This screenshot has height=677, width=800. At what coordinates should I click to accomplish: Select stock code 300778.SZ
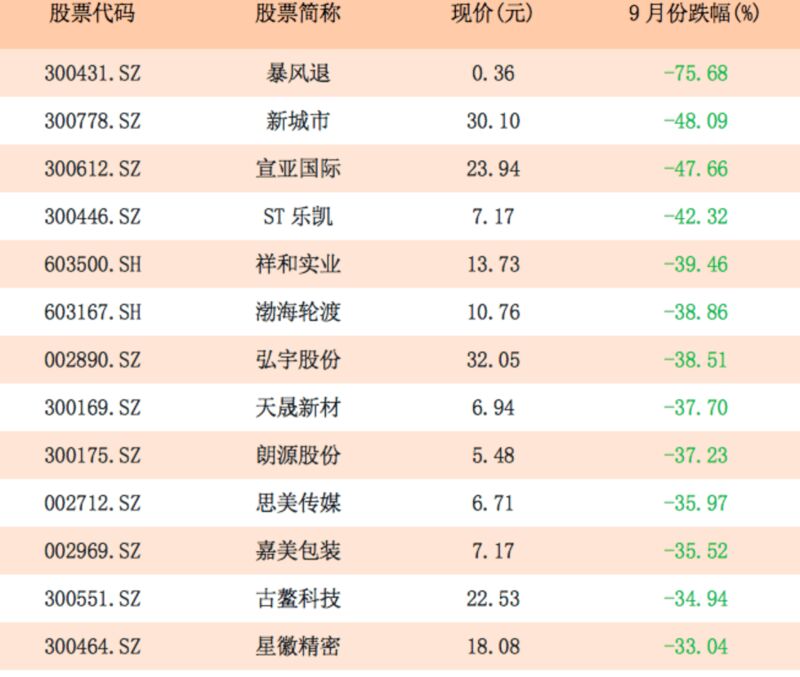[92, 121]
